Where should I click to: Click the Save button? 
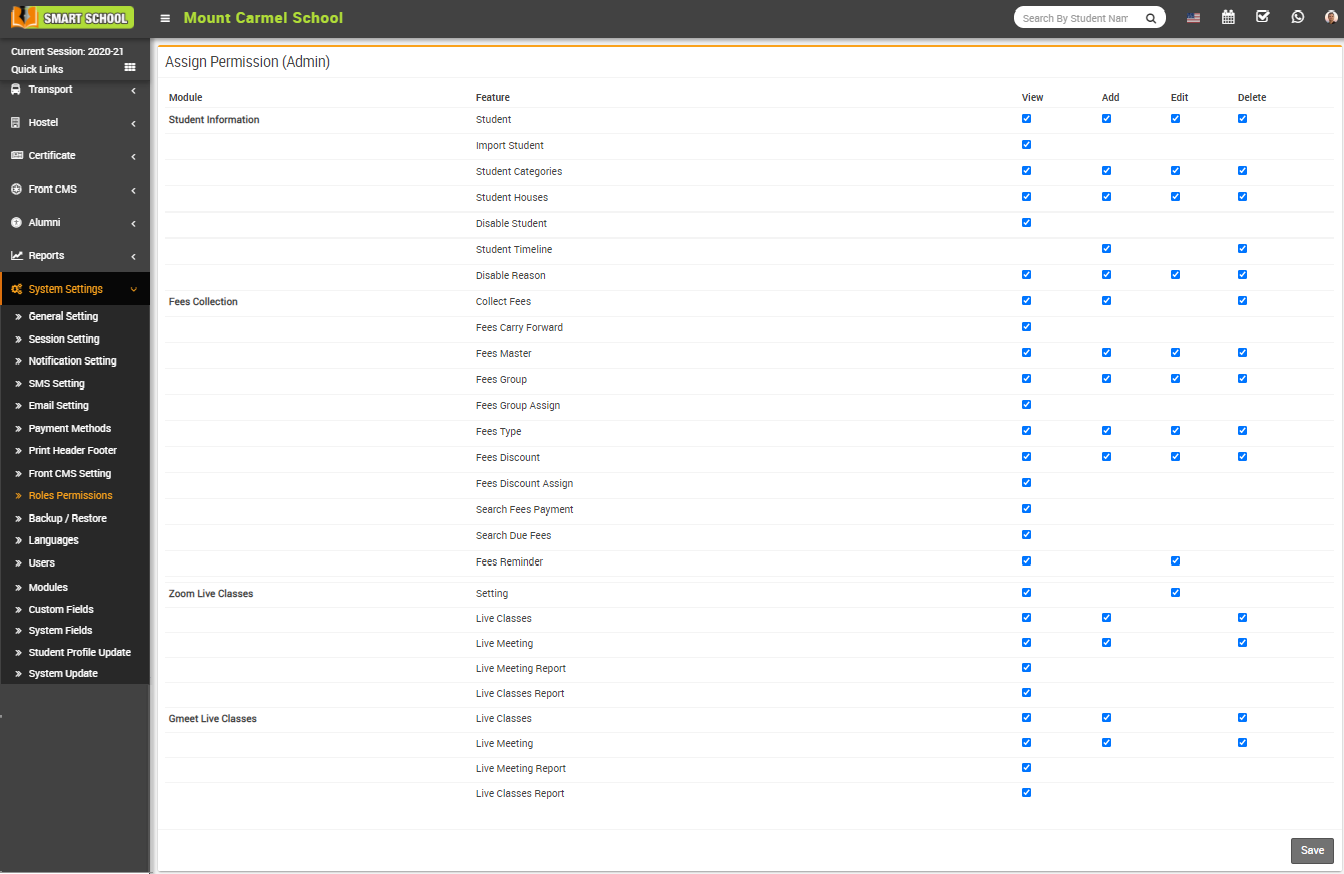1311,850
